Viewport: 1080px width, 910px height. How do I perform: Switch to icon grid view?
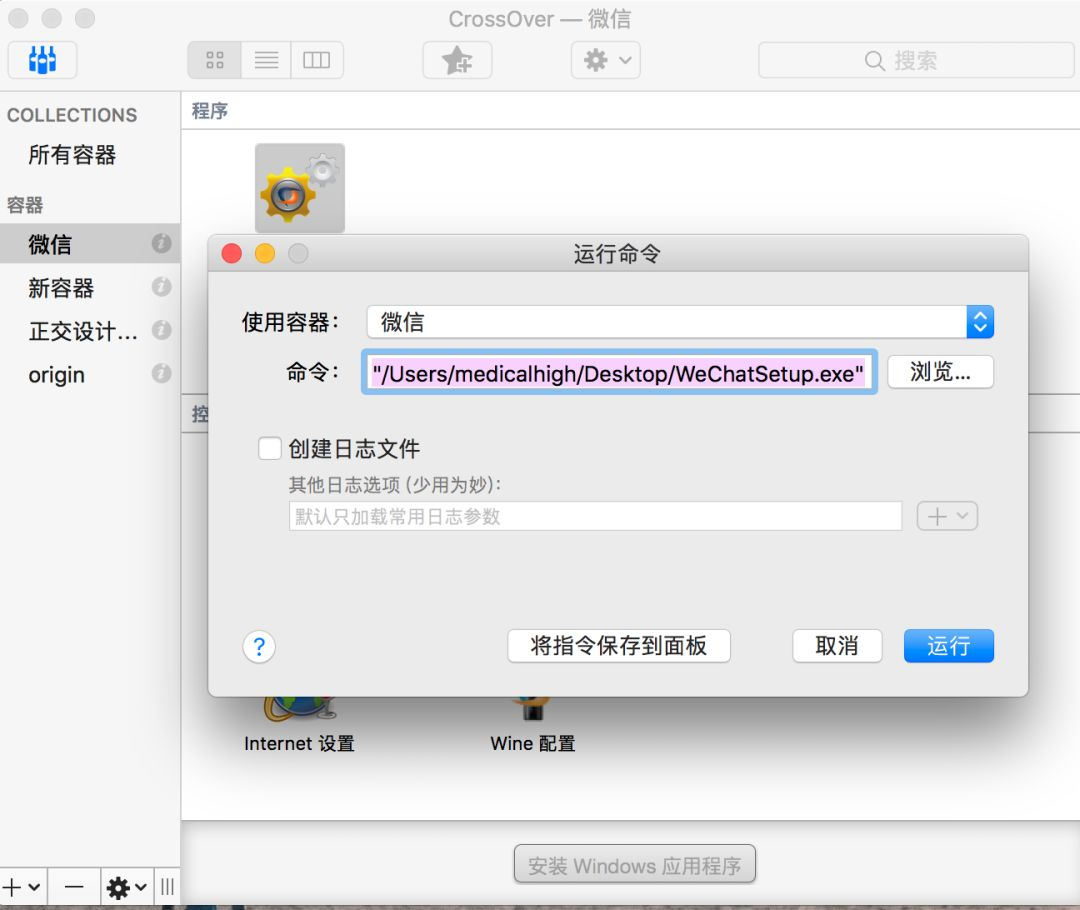214,60
